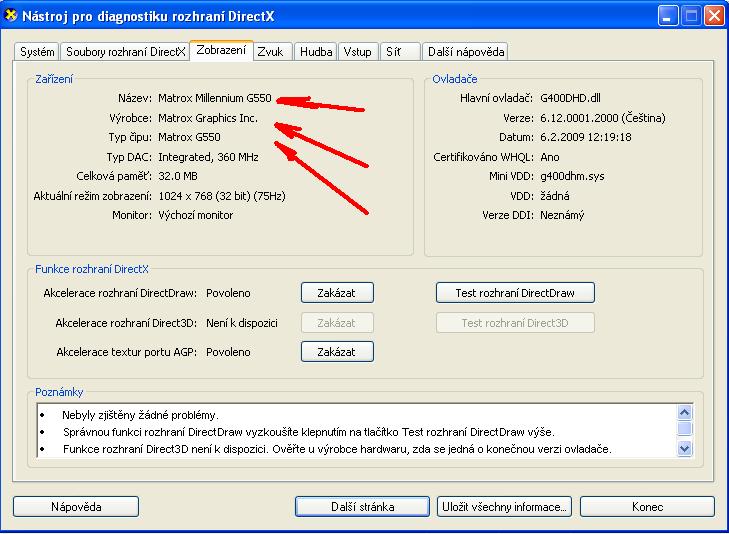Image resolution: width=729 pixels, height=534 pixels.
Task: Click WHQL certified value Ano
Action: tap(550, 157)
